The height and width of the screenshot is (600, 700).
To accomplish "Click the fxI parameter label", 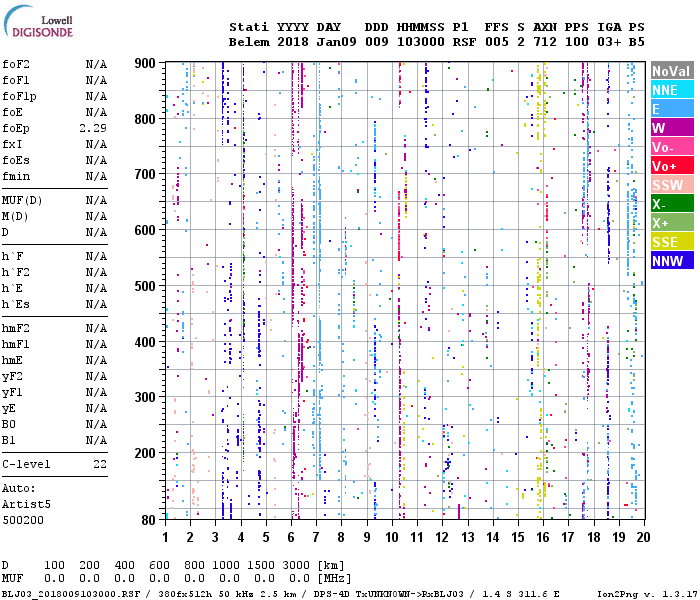I will (x=12, y=145).
